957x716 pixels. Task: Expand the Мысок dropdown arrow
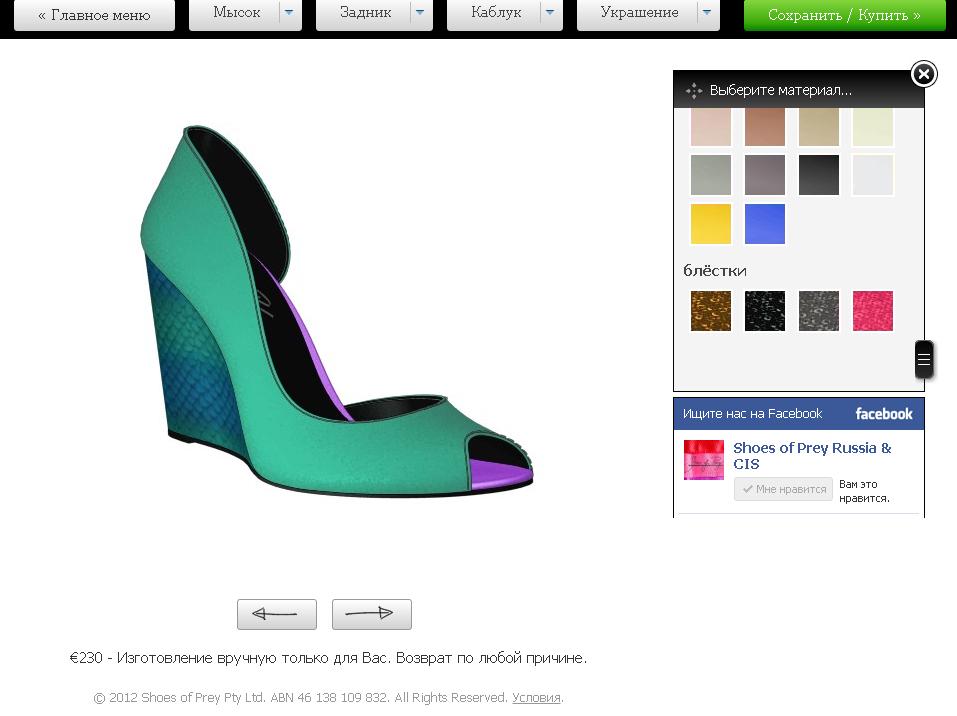(x=290, y=13)
